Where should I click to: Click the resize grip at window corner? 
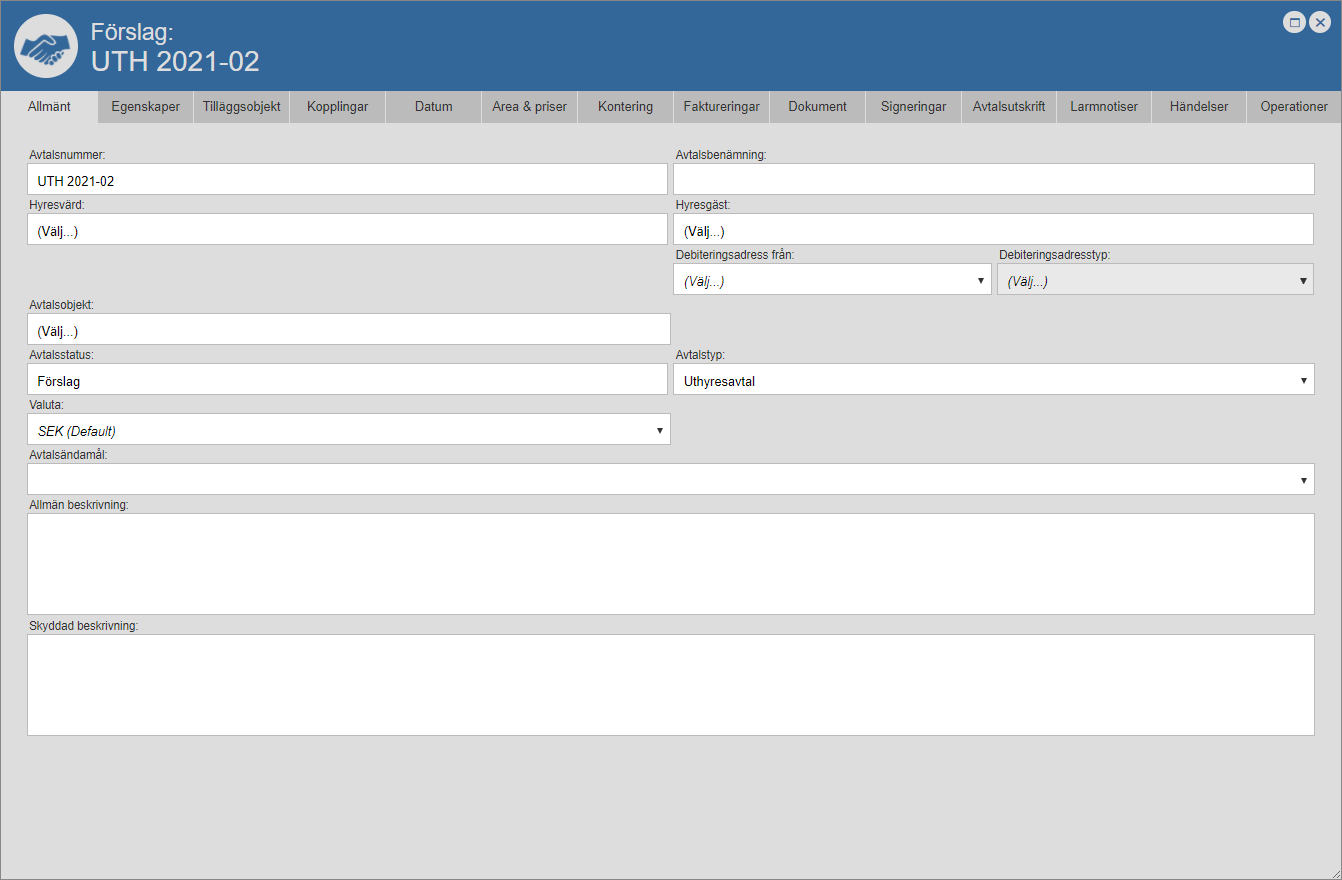[1334, 872]
